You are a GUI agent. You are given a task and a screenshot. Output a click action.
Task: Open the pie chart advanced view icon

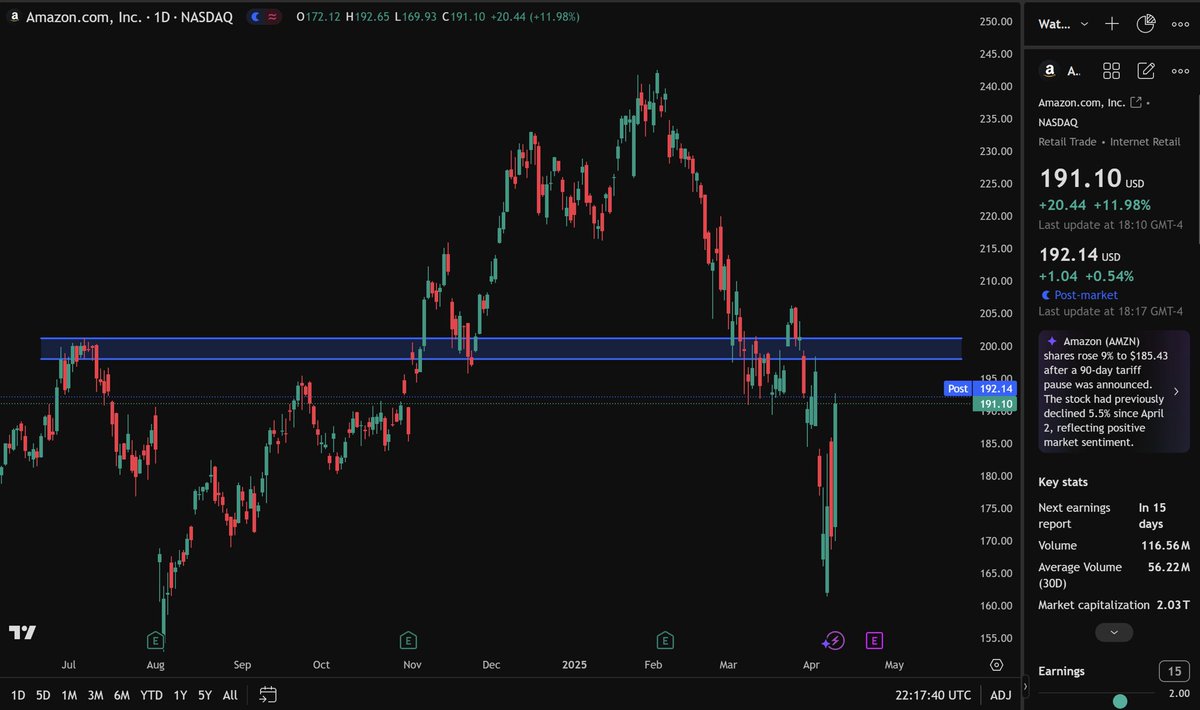pos(1146,23)
